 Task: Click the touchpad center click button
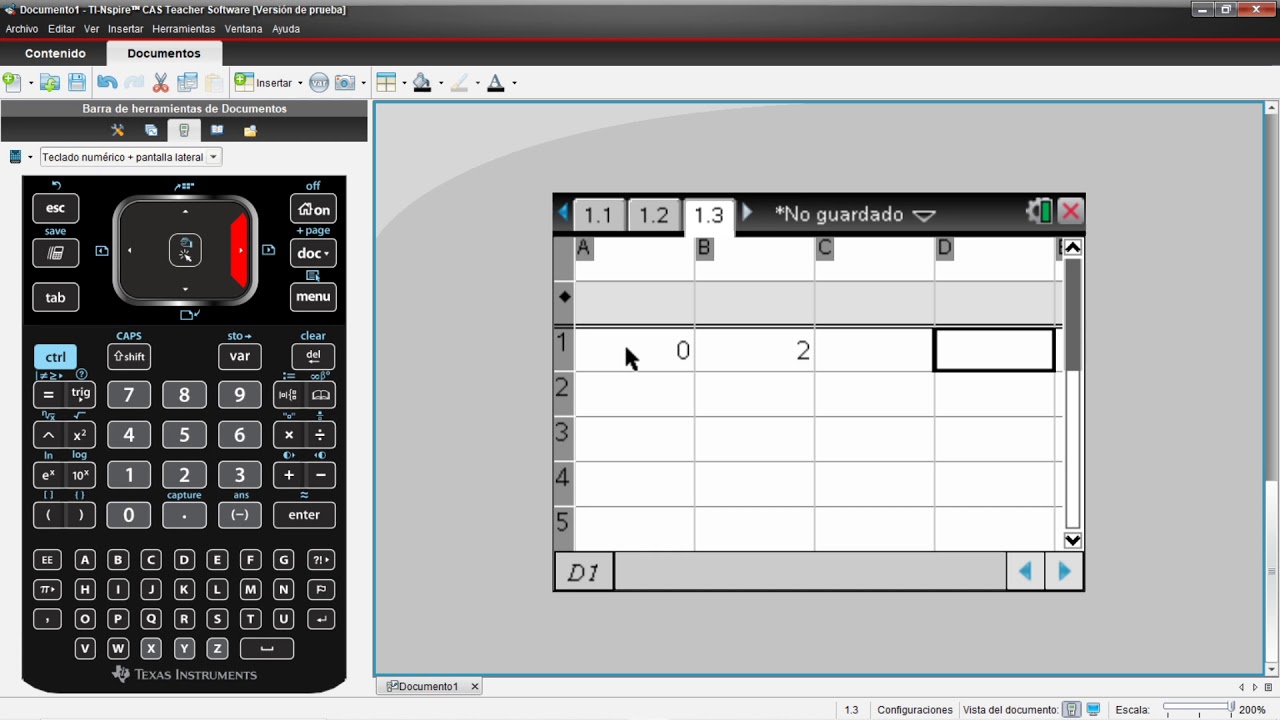185,251
